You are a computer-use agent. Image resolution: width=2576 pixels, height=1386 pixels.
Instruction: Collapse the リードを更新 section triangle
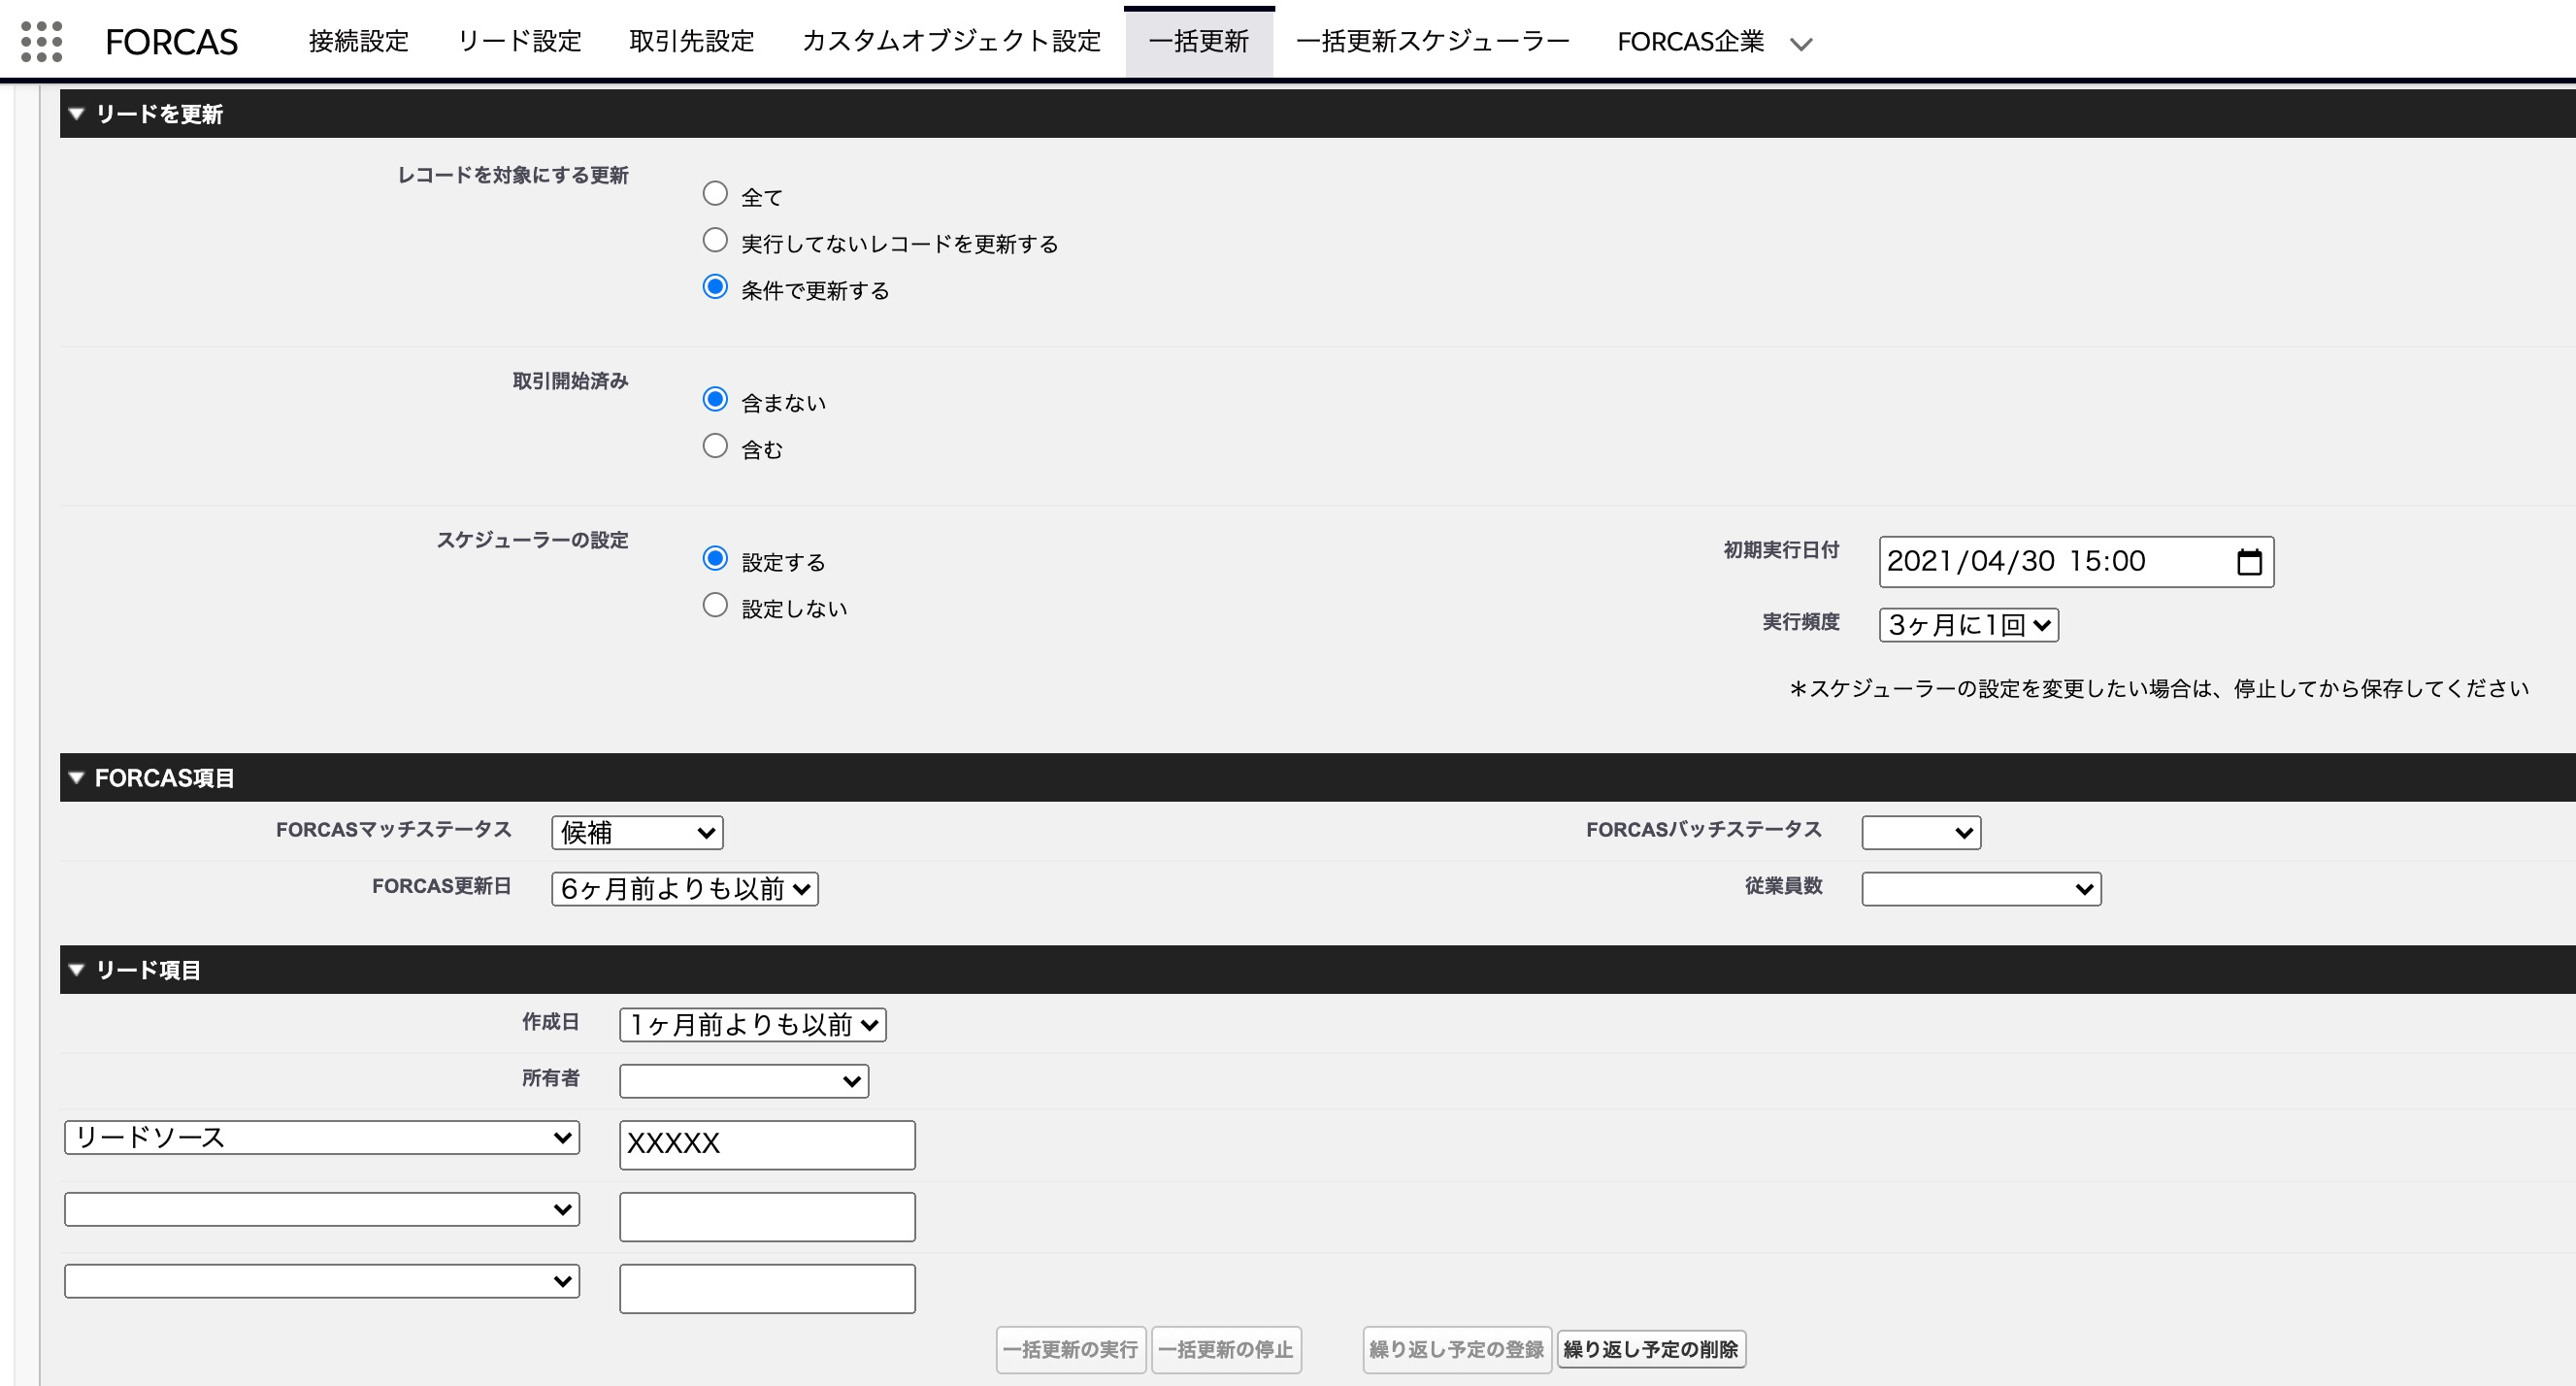pos(76,114)
